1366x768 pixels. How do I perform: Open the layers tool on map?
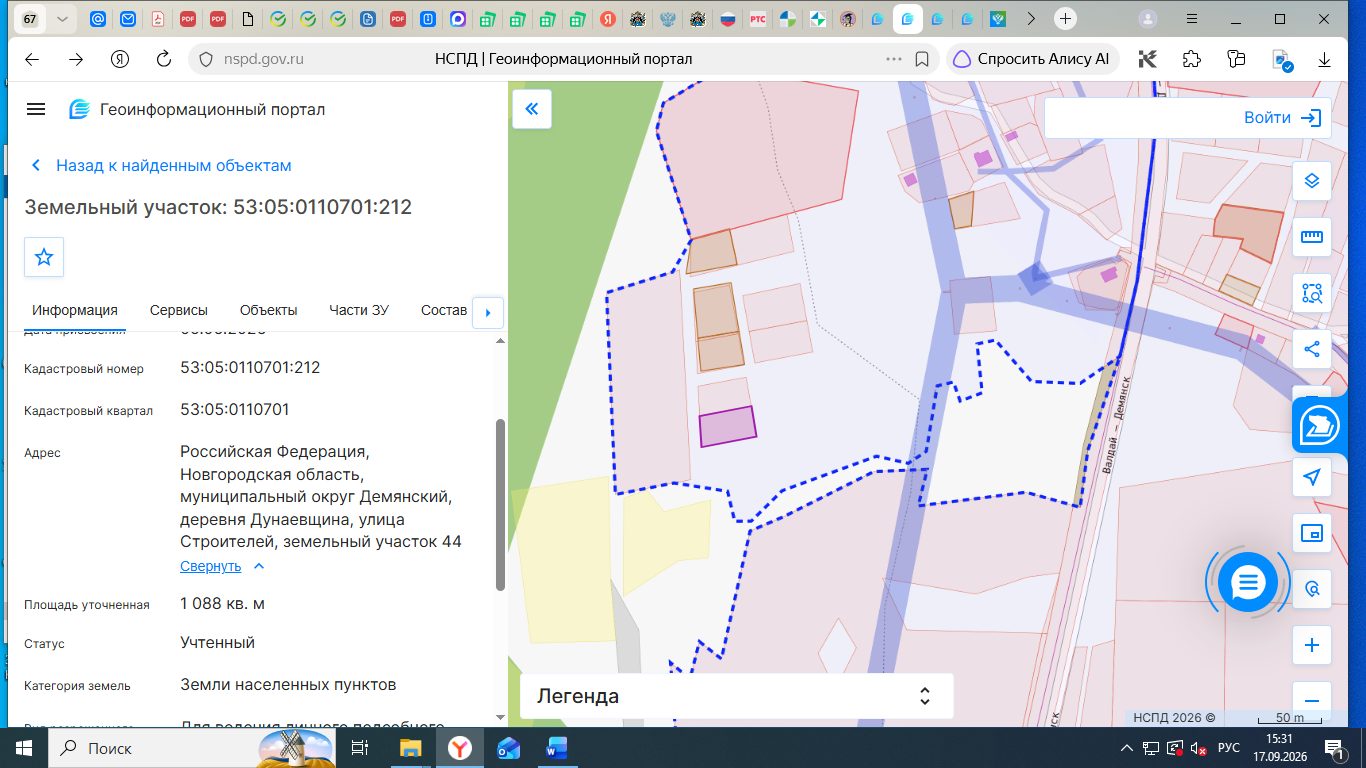[1312, 181]
